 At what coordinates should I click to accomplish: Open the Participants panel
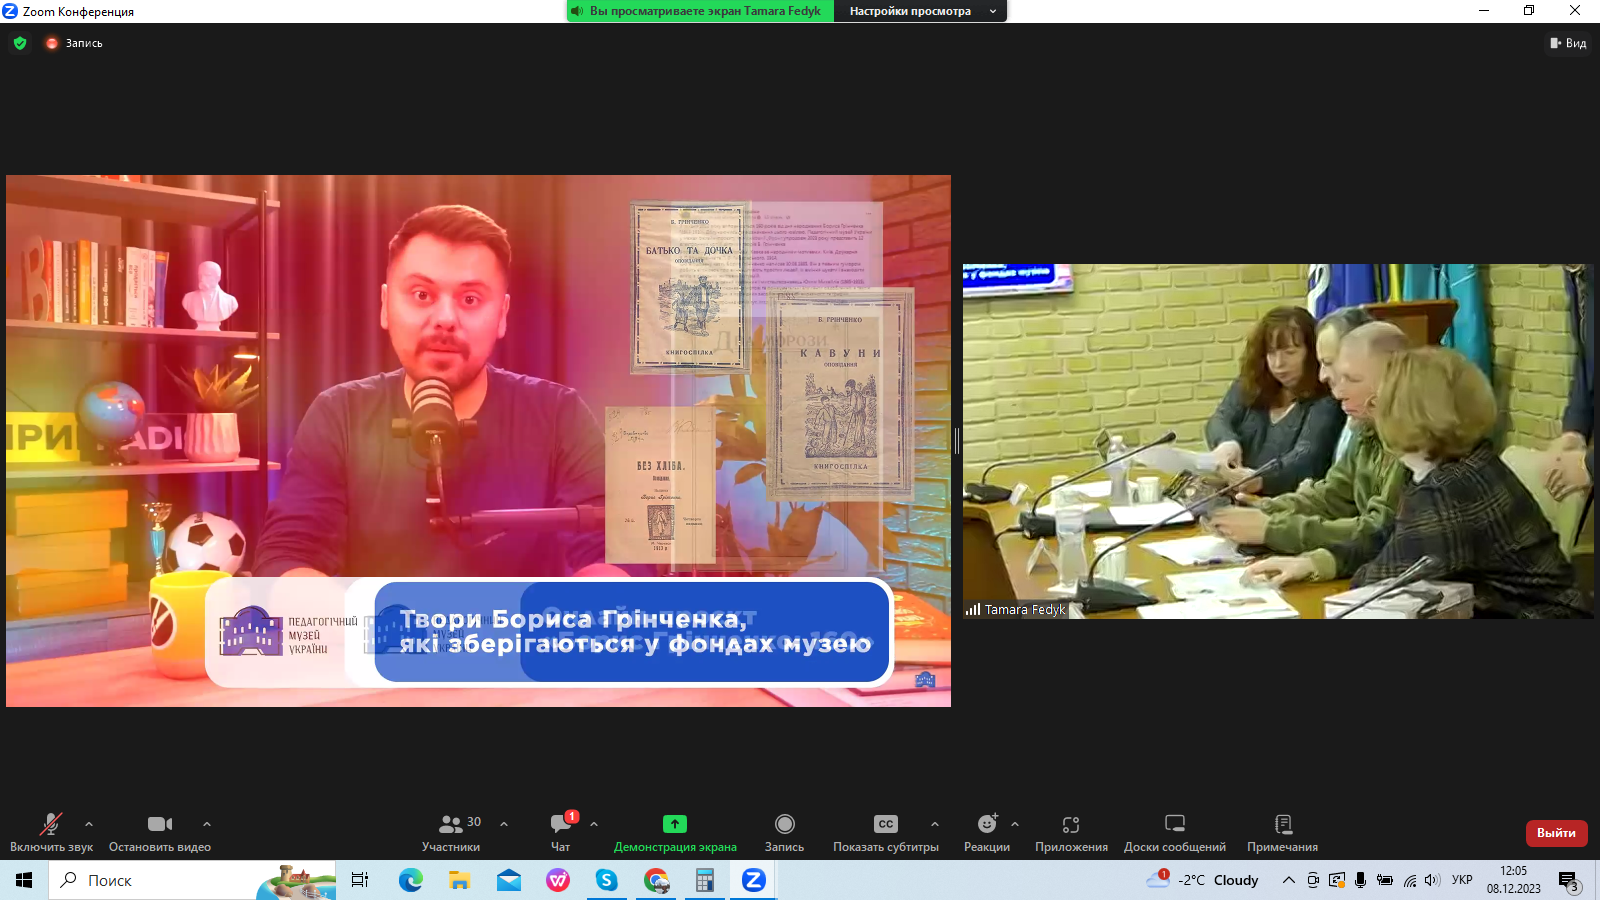coord(451,832)
